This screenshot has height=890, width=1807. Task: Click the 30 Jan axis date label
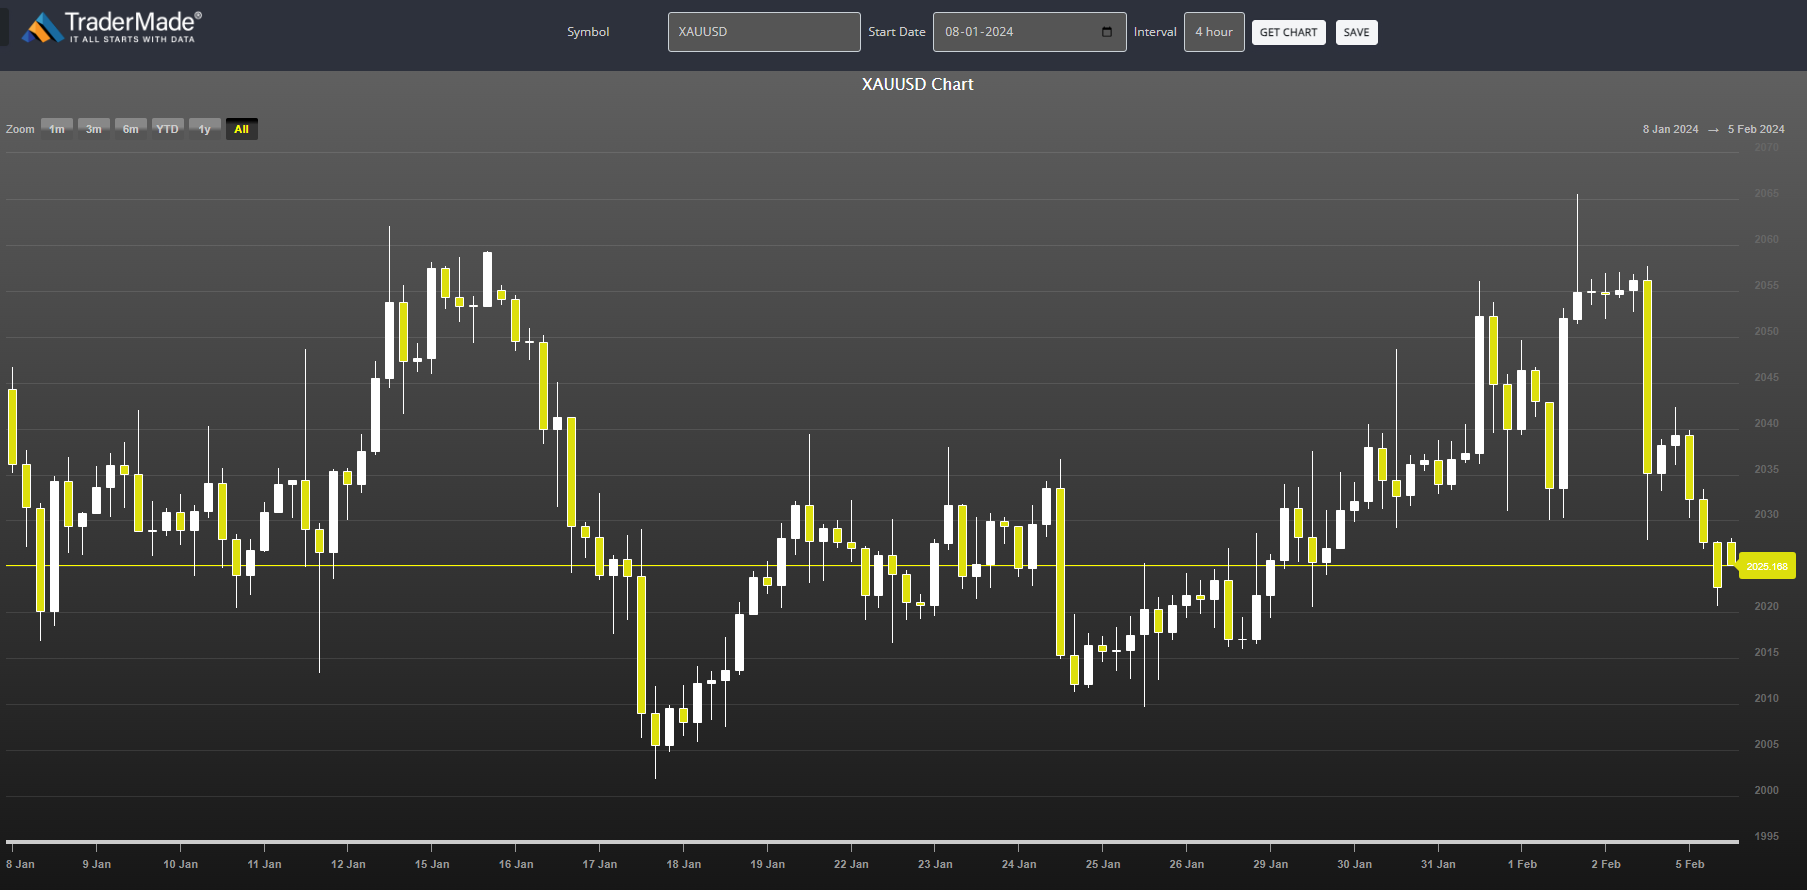1355,864
